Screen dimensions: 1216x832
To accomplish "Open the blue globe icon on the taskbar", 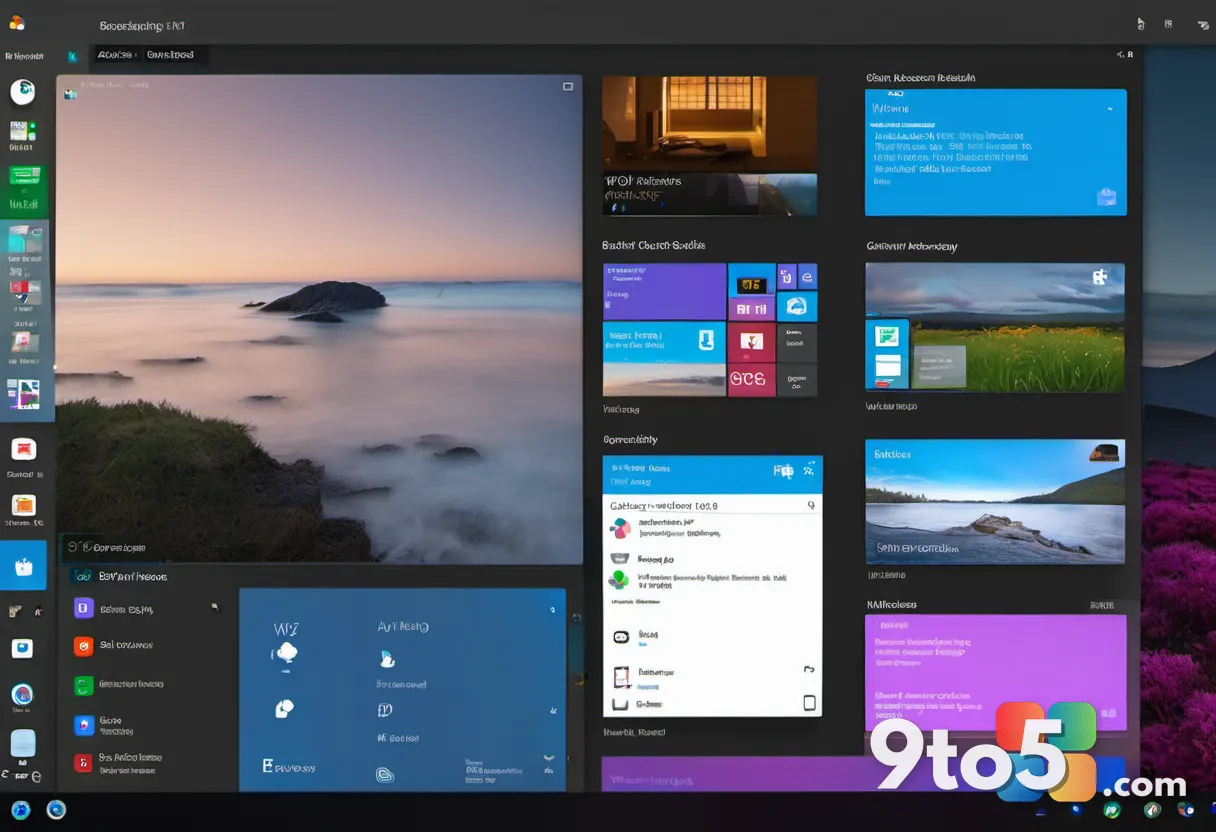I will (21, 810).
